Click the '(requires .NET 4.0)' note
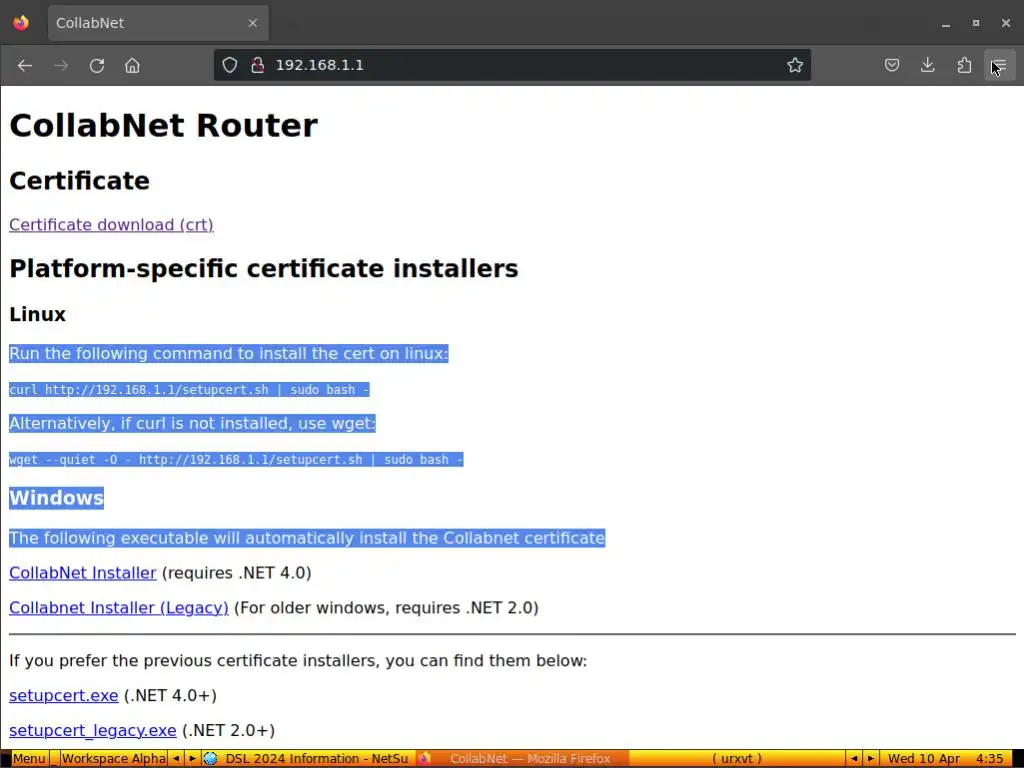 pos(236,573)
